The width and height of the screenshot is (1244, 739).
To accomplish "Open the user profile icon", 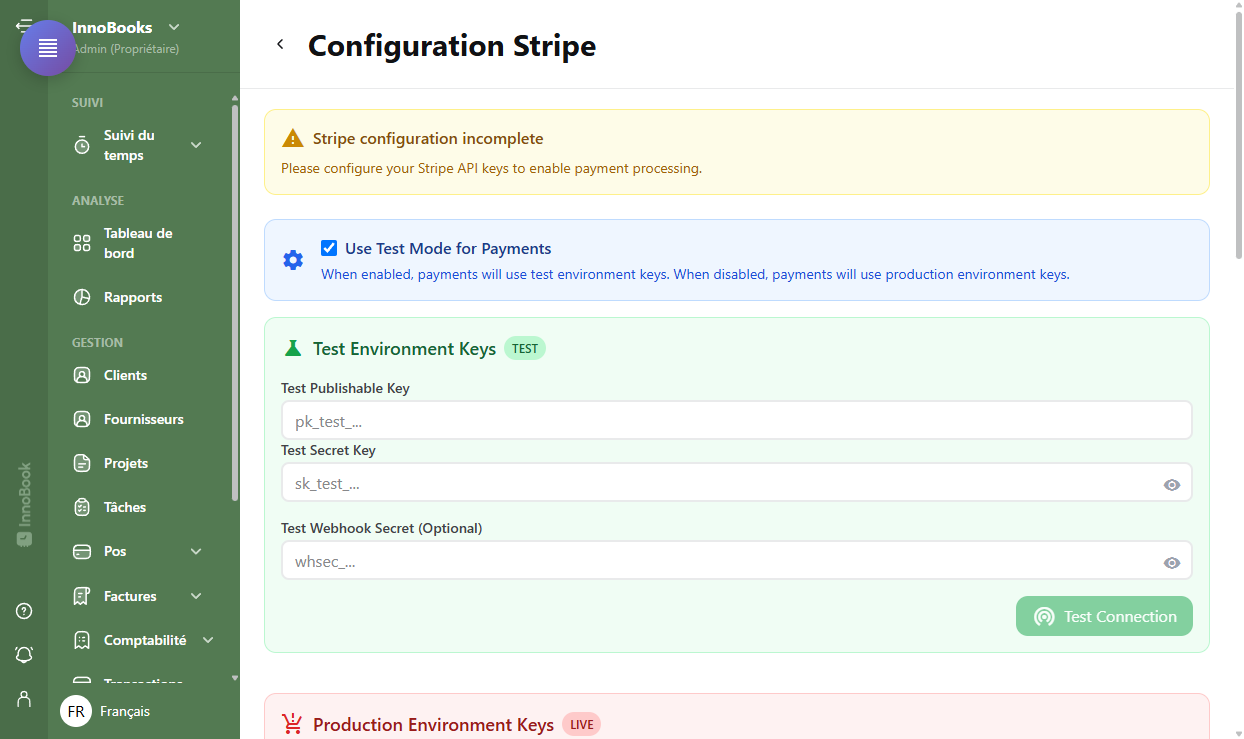I will pyautogui.click(x=24, y=698).
